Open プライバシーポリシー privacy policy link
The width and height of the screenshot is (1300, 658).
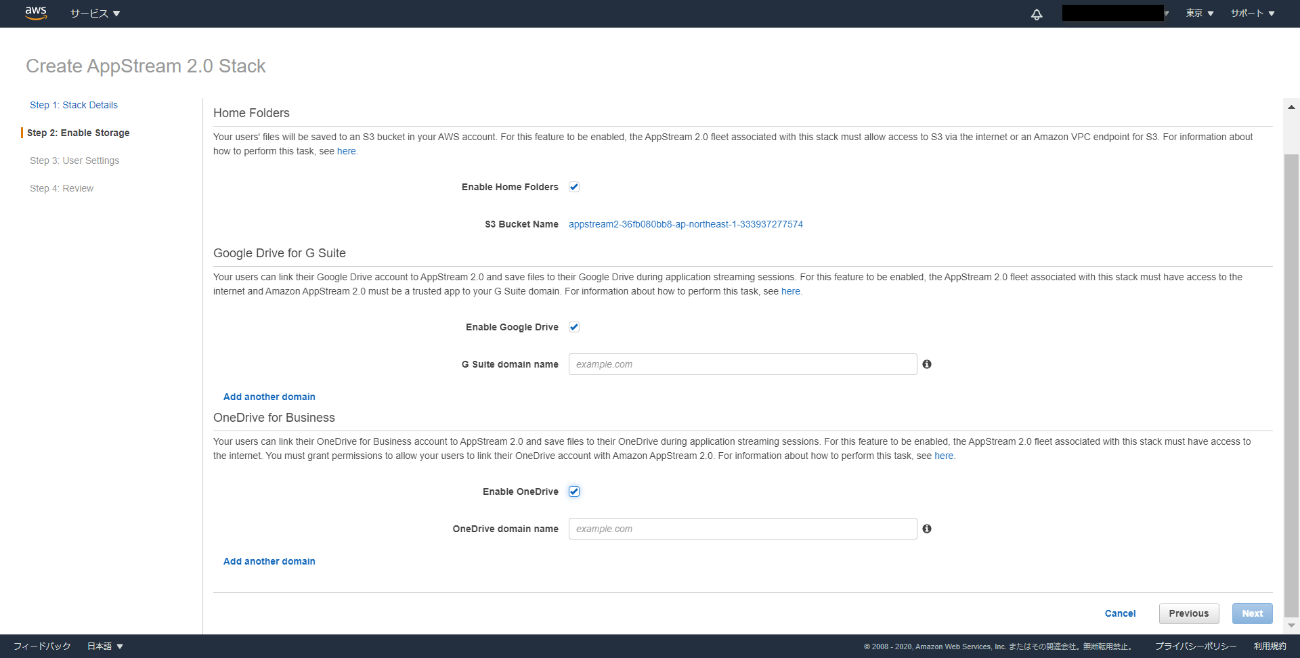click(x=1195, y=646)
